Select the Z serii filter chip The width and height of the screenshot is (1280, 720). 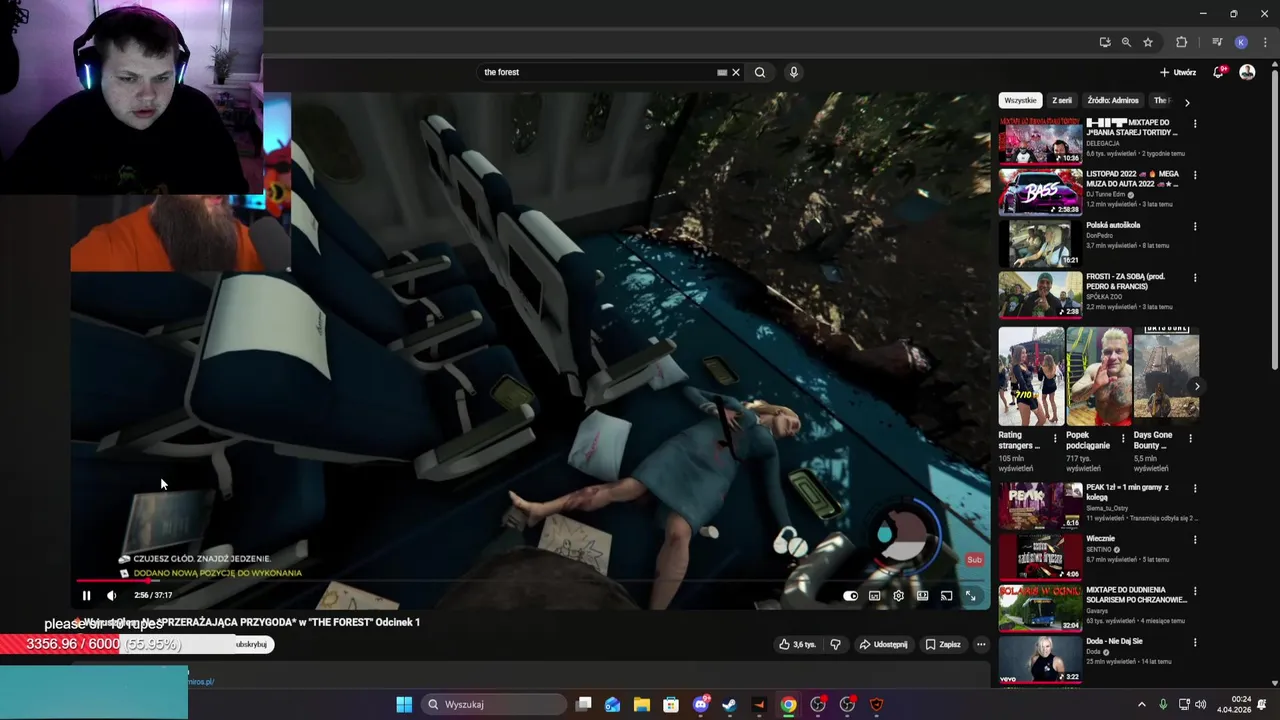(1062, 100)
